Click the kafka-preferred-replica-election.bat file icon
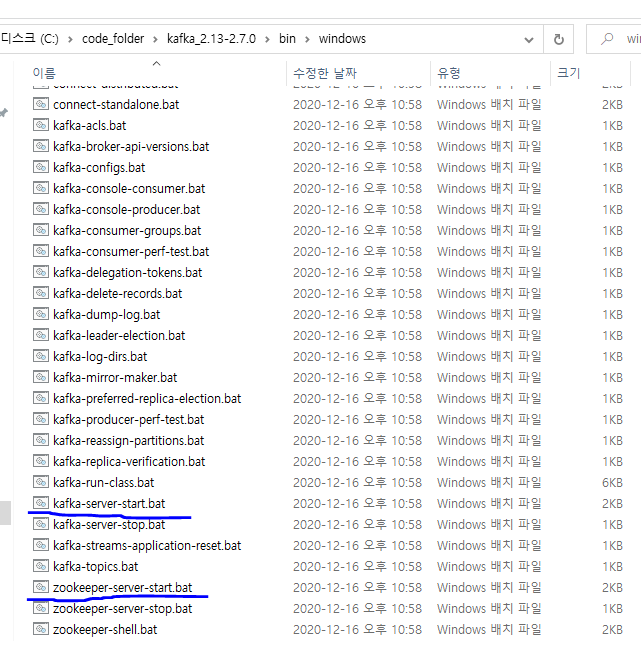Image resolution: width=641 pixels, height=656 pixels. (x=41, y=398)
